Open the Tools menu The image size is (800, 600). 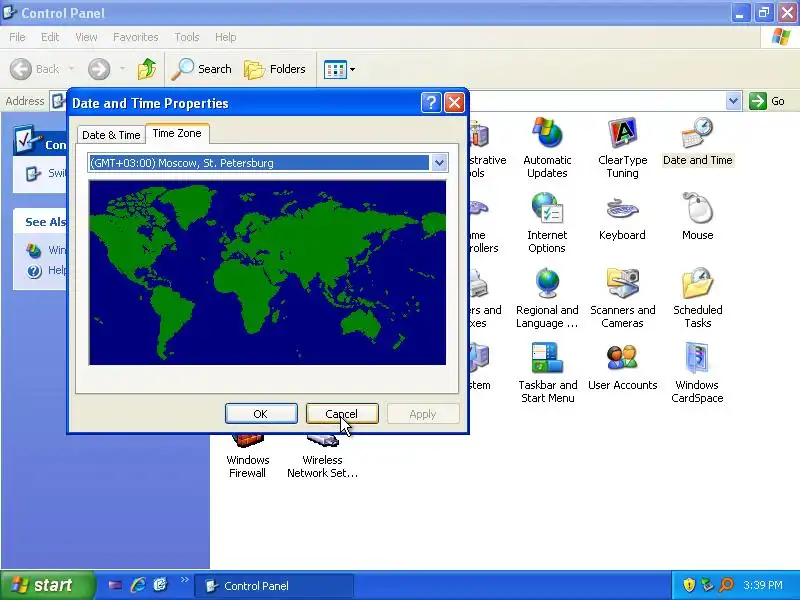point(187,37)
